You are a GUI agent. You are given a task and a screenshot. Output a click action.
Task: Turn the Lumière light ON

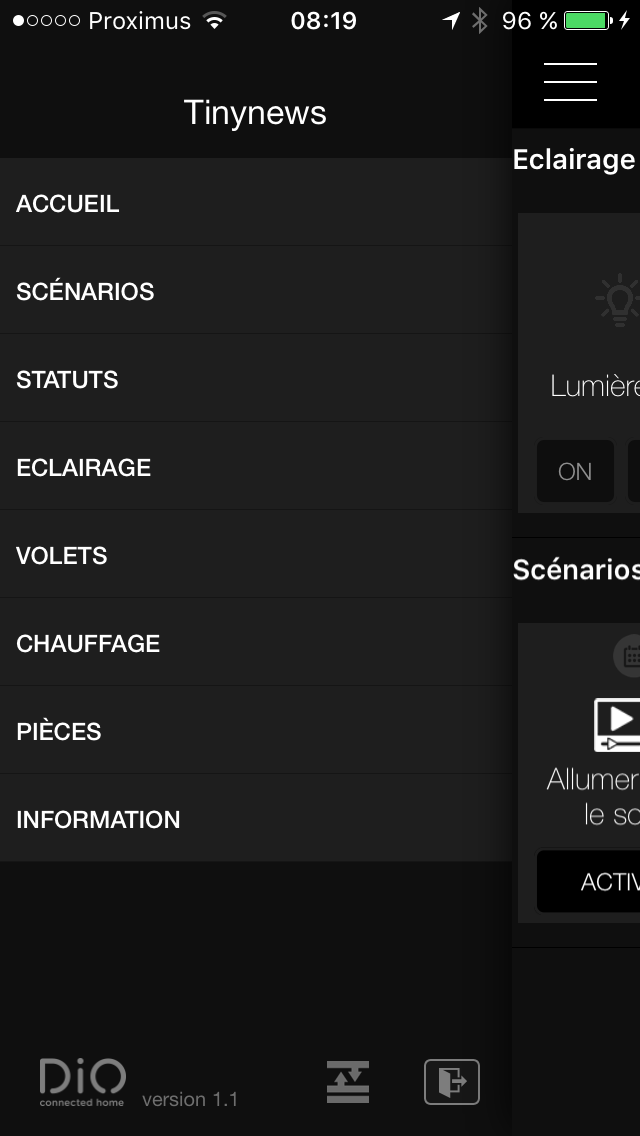click(x=575, y=471)
